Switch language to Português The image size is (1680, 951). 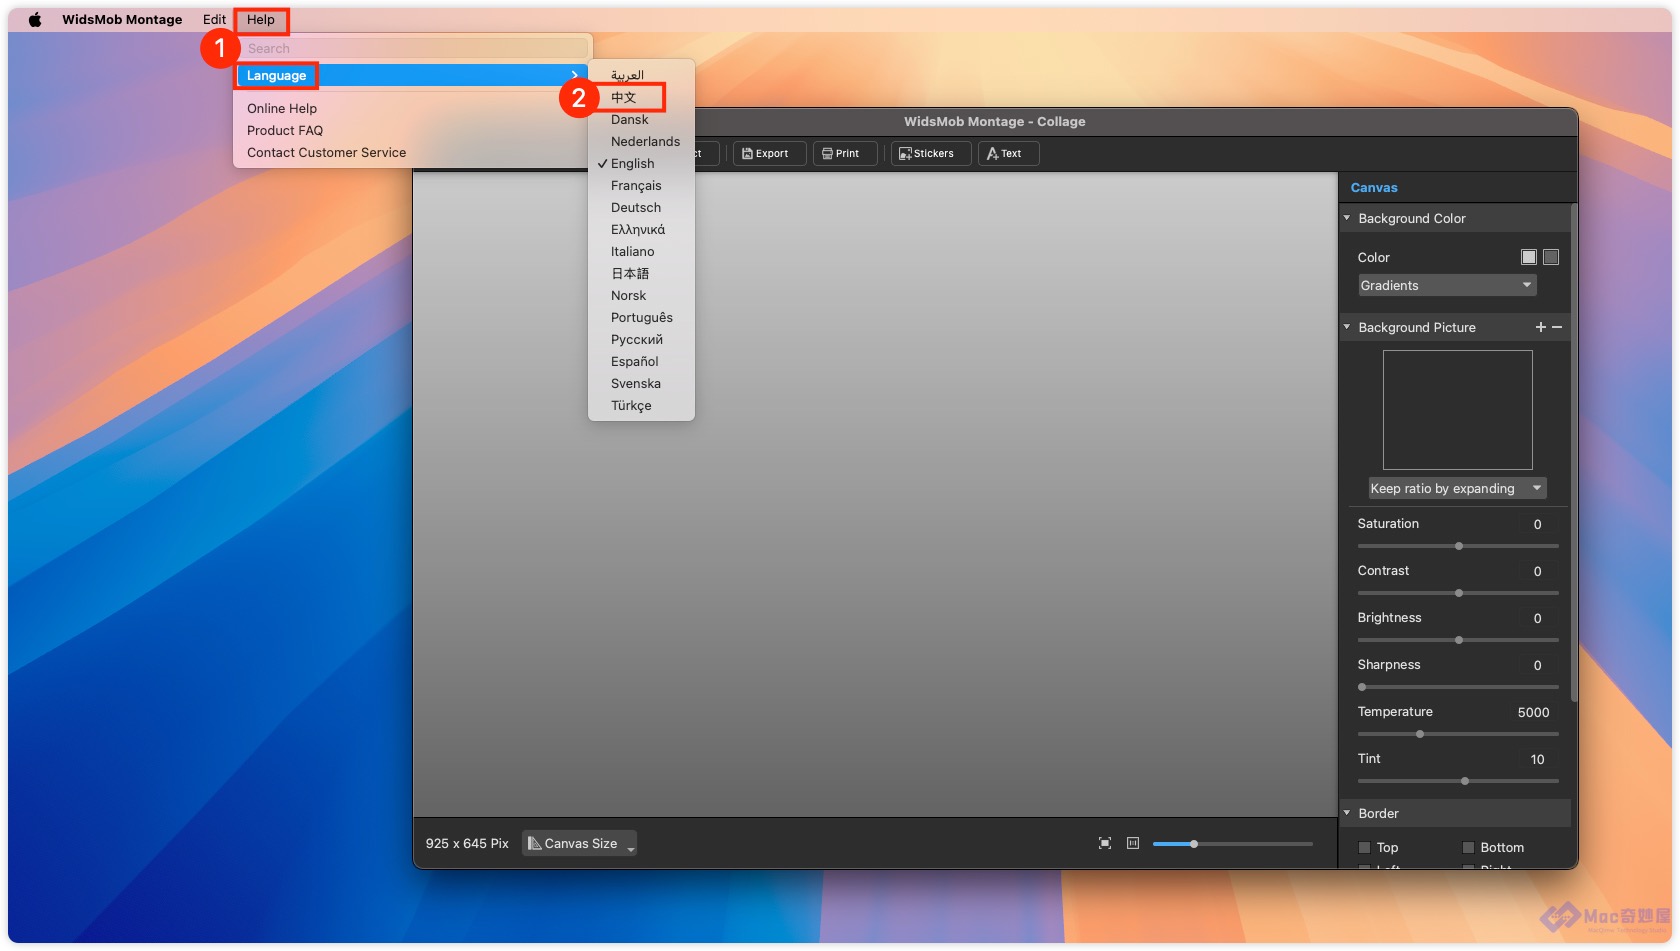click(641, 317)
